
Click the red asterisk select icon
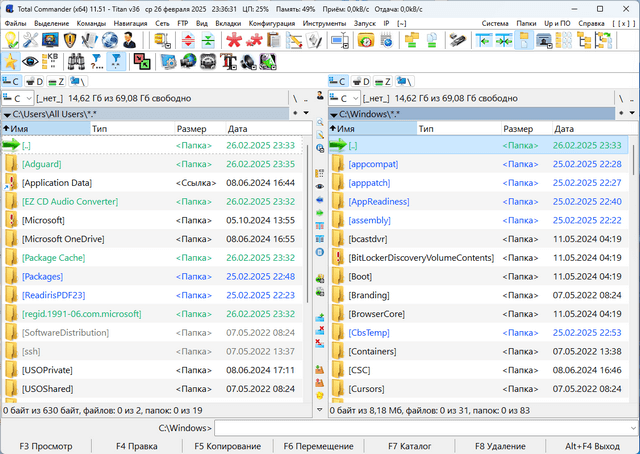click(x=233, y=40)
